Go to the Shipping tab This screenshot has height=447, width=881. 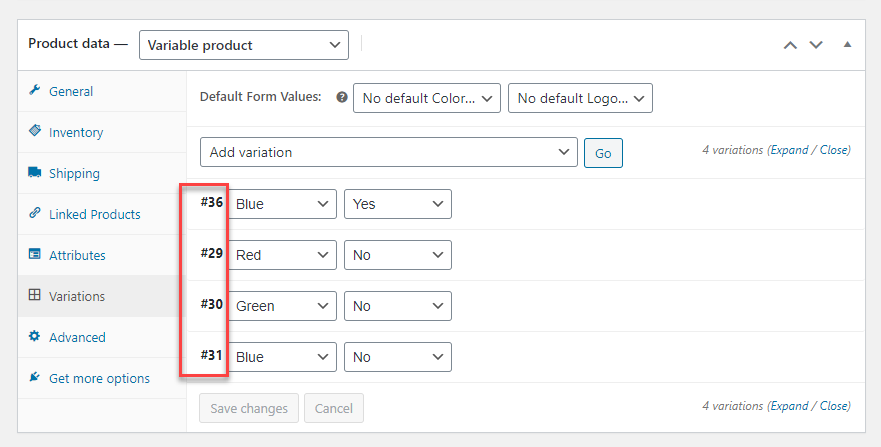tap(102, 173)
